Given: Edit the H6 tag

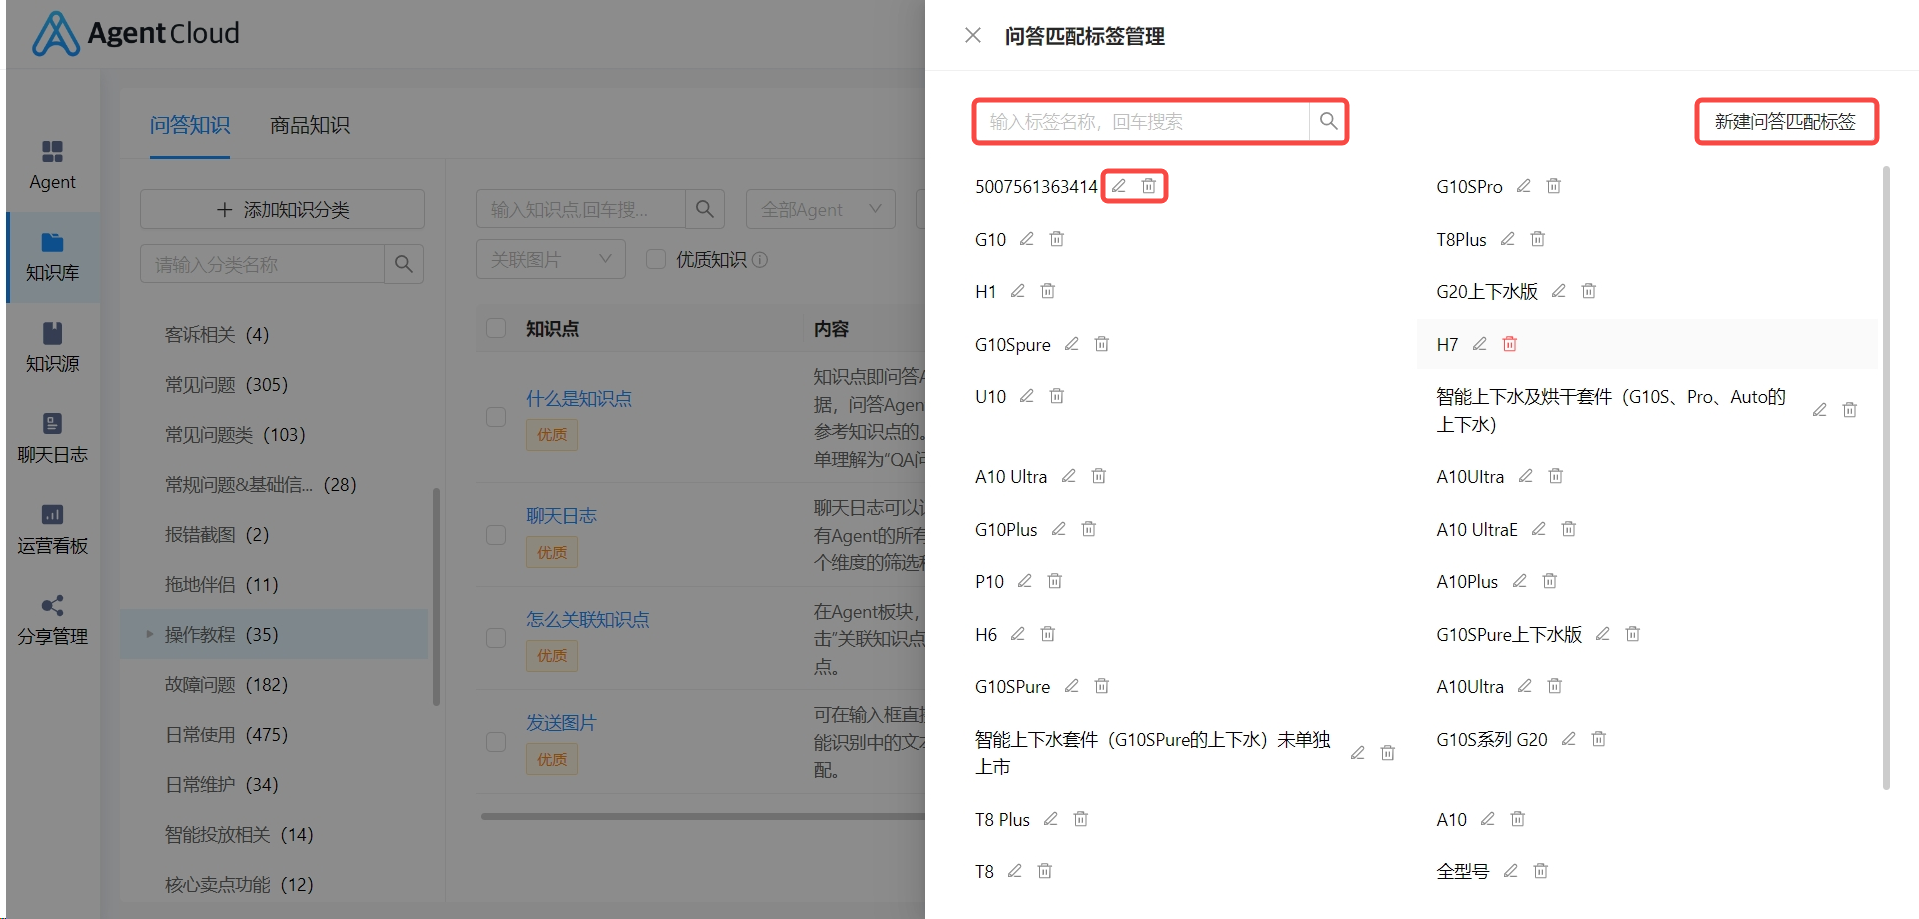Looking at the screenshot, I should click(1018, 634).
